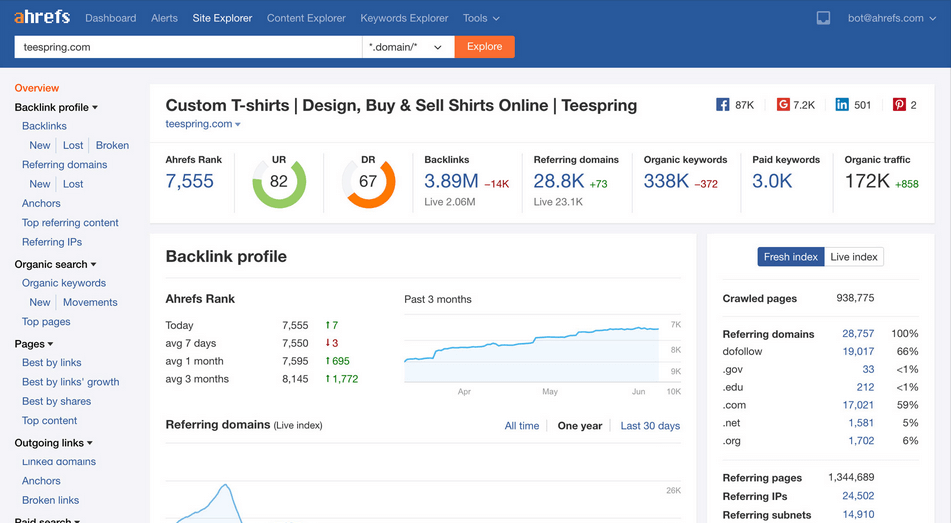Open New backlinks link beside Lost
This screenshot has width=952, height=523.
[39, 145]
